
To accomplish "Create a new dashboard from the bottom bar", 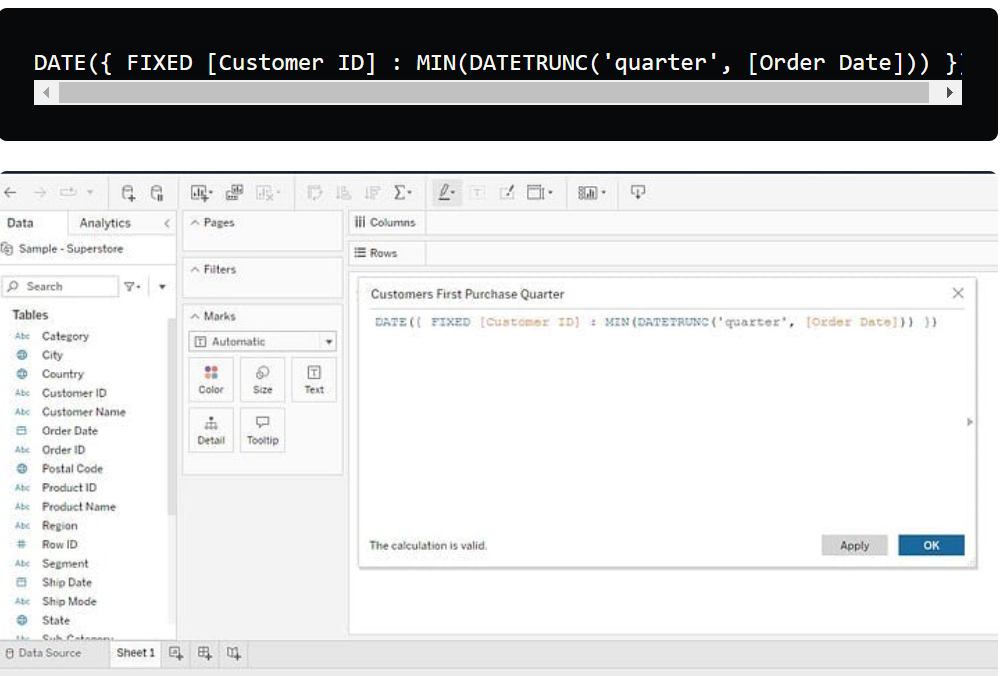I will coord(204,653).
